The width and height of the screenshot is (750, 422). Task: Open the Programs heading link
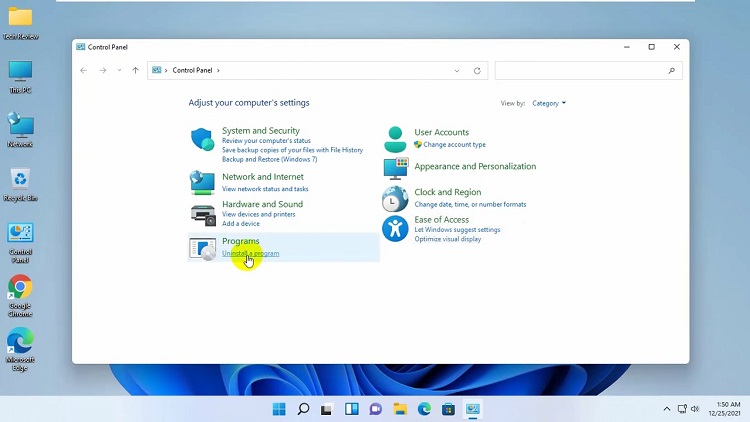tap(241, 241)
